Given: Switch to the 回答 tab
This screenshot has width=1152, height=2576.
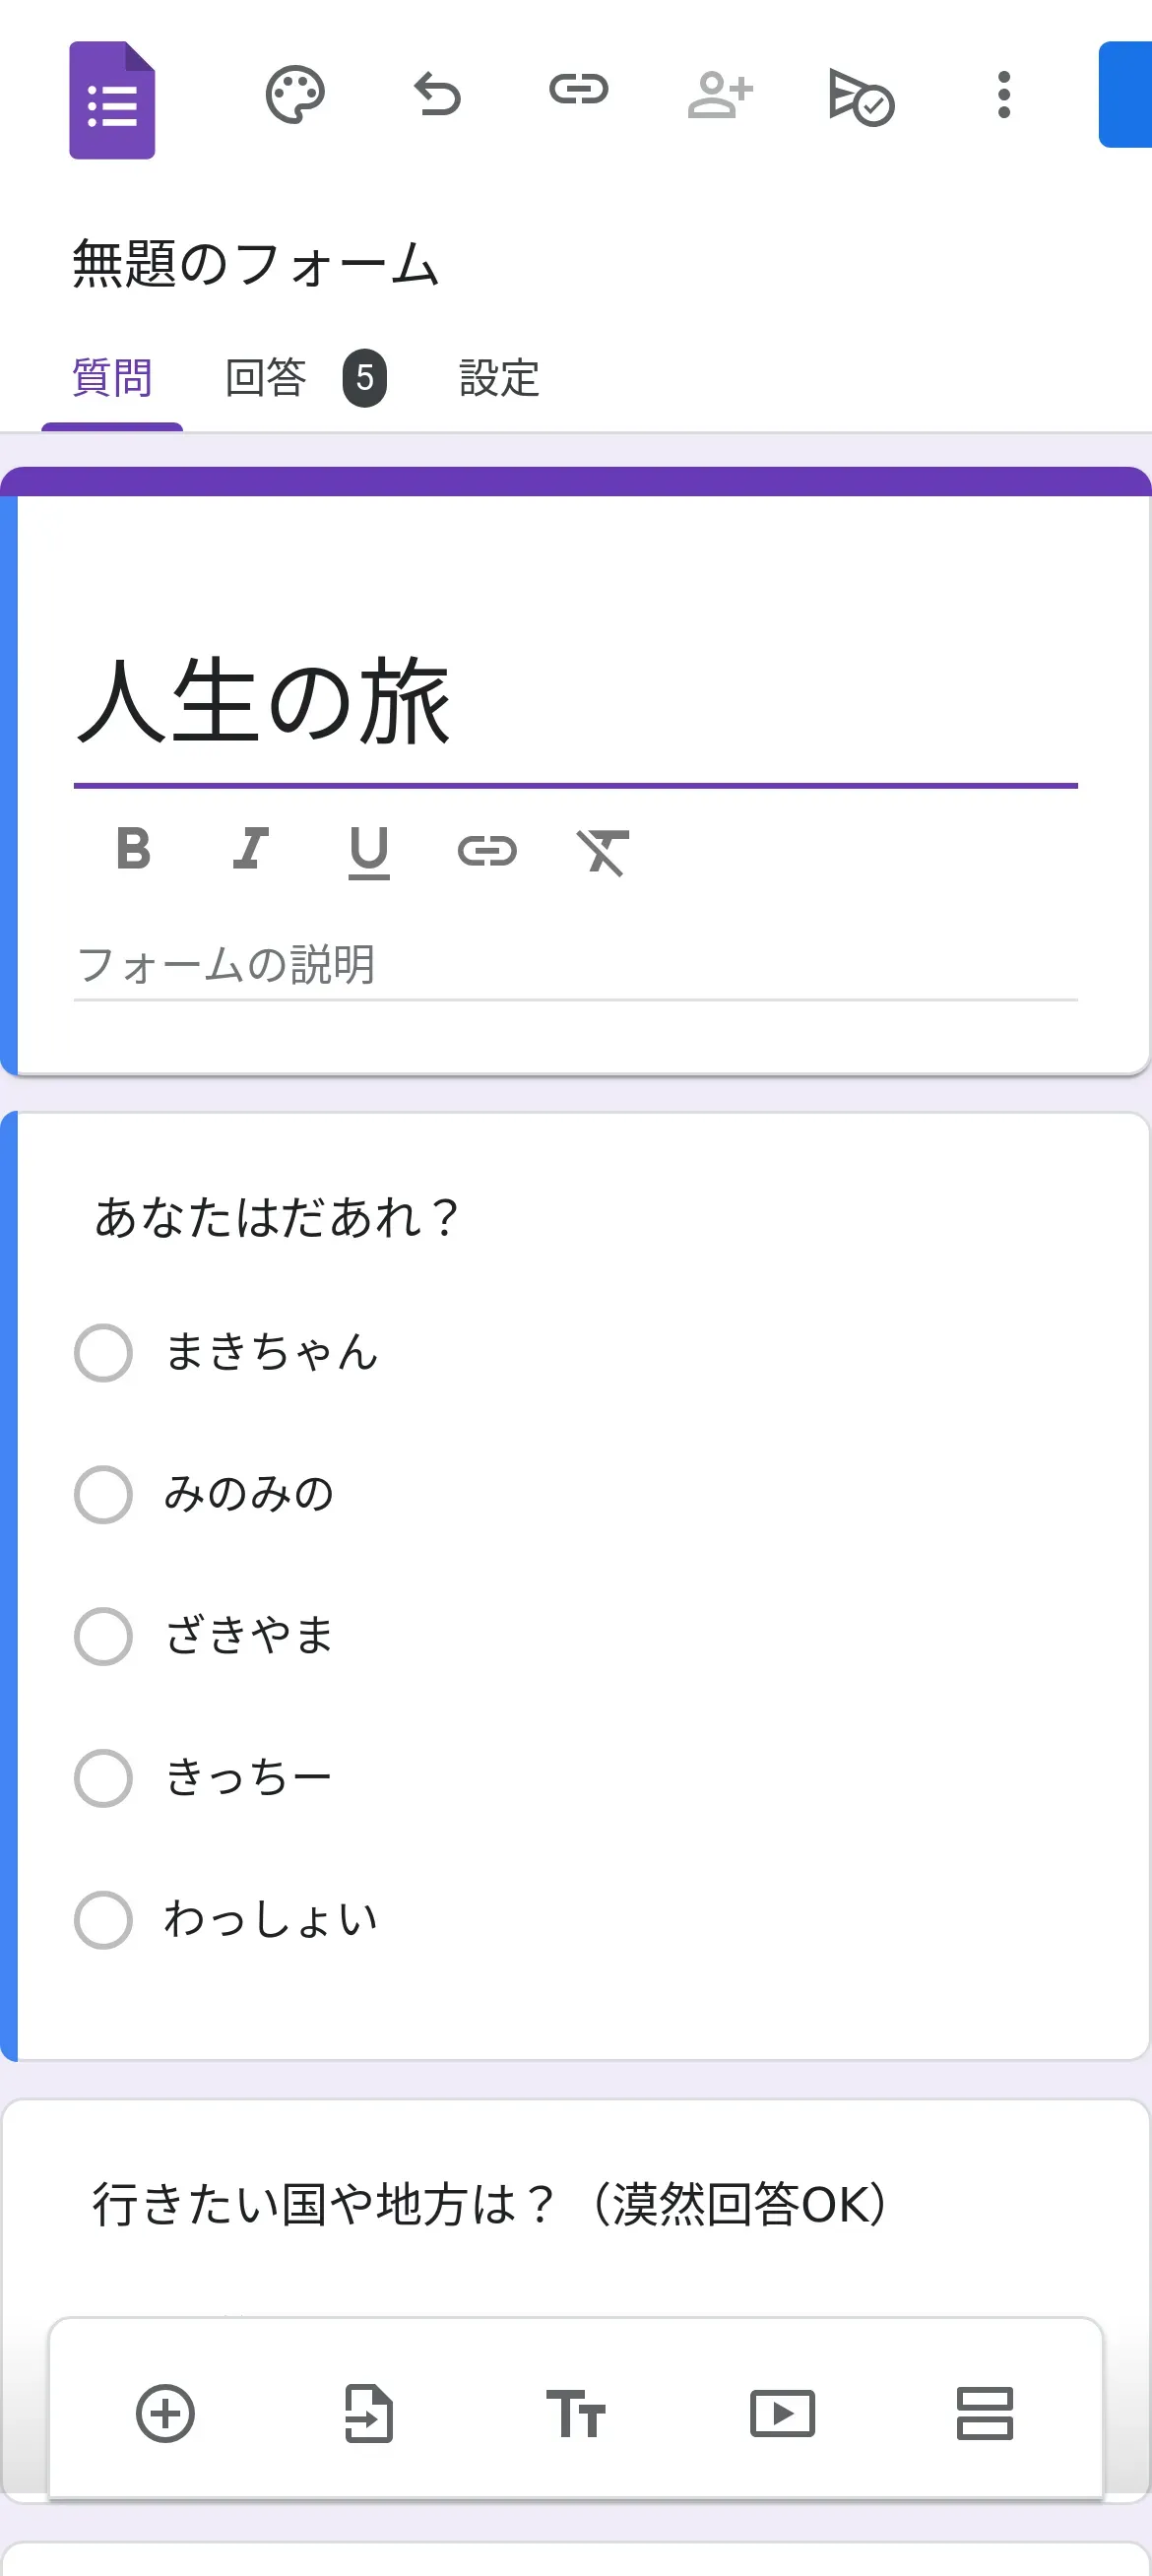Looking at the screenshot, I should [266, 378].
